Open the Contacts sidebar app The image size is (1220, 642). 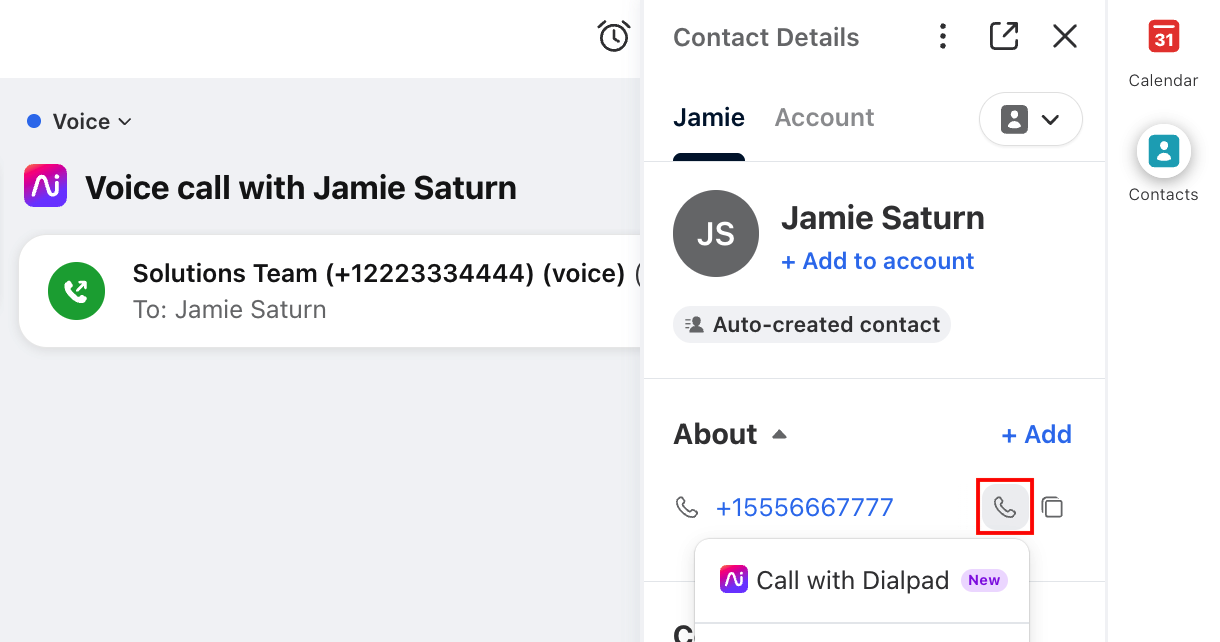[1163, 165]
